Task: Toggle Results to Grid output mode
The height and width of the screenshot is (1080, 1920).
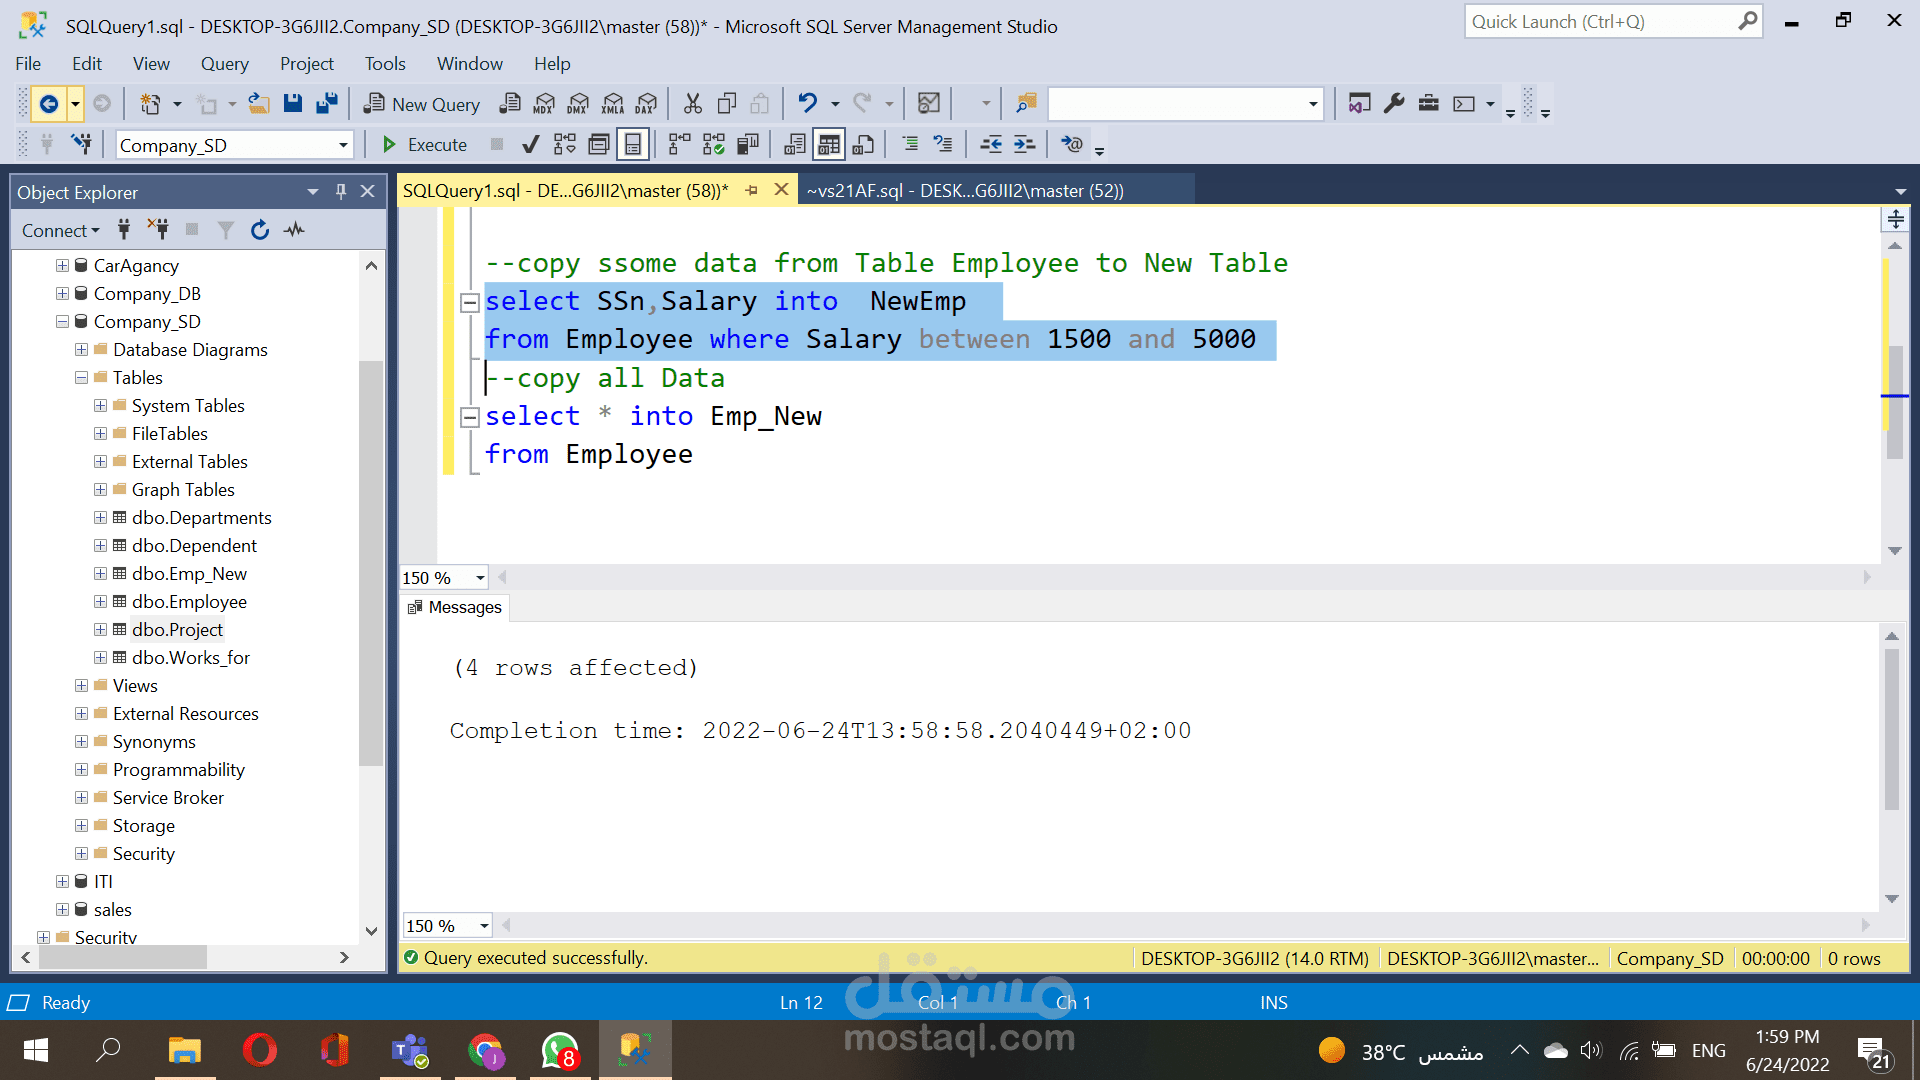Action: (x=829, y=145)
